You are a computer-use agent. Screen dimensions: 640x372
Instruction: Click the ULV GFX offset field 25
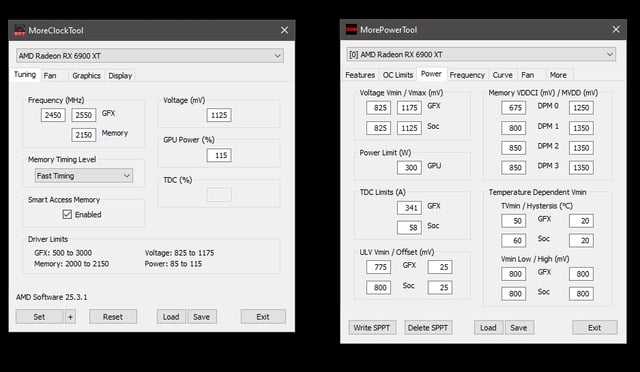[x=440, y=267]
